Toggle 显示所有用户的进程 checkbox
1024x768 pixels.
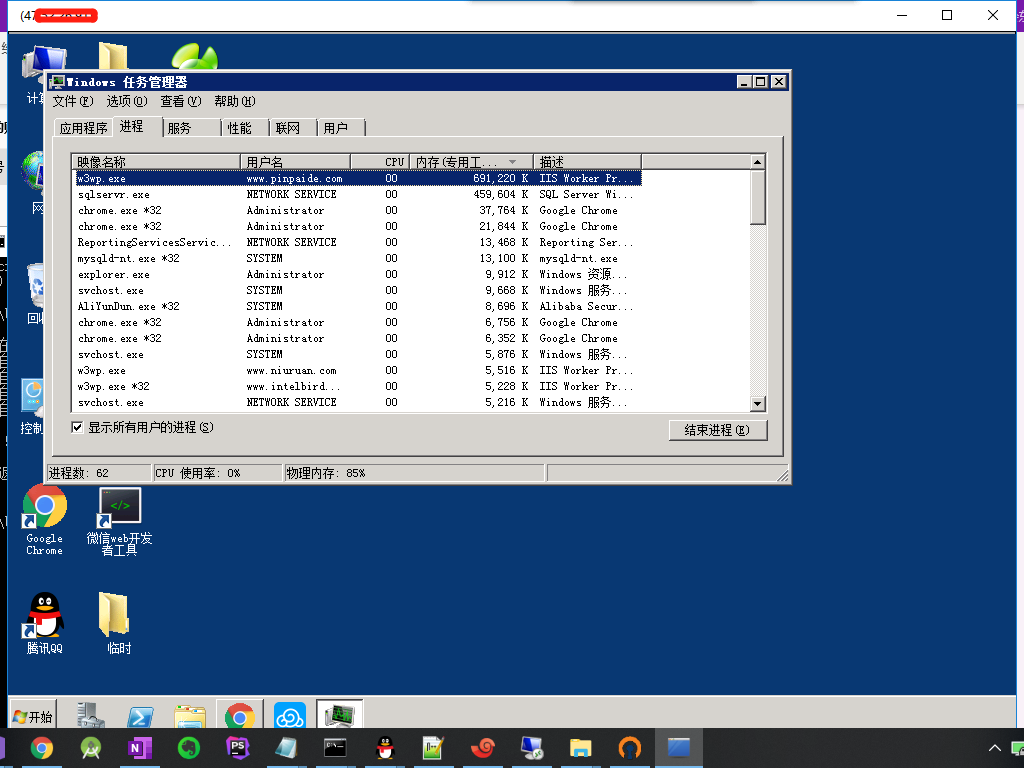pyautogui.click(x=78, y=428)
